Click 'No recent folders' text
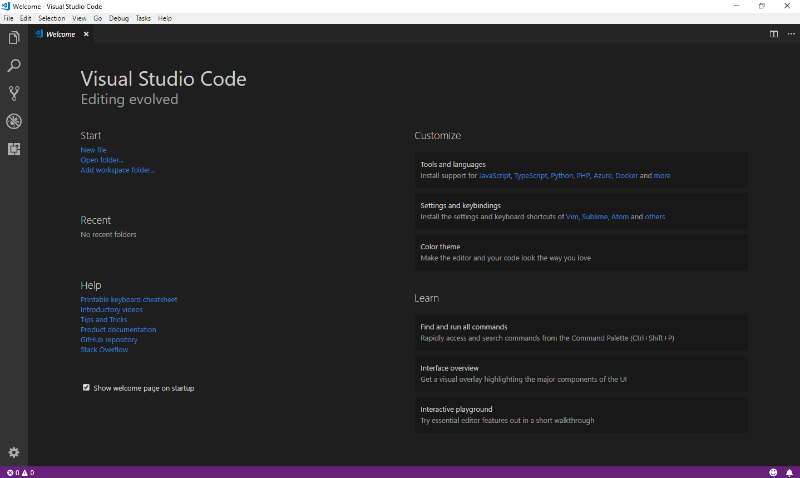 click(x=108, y=235)
